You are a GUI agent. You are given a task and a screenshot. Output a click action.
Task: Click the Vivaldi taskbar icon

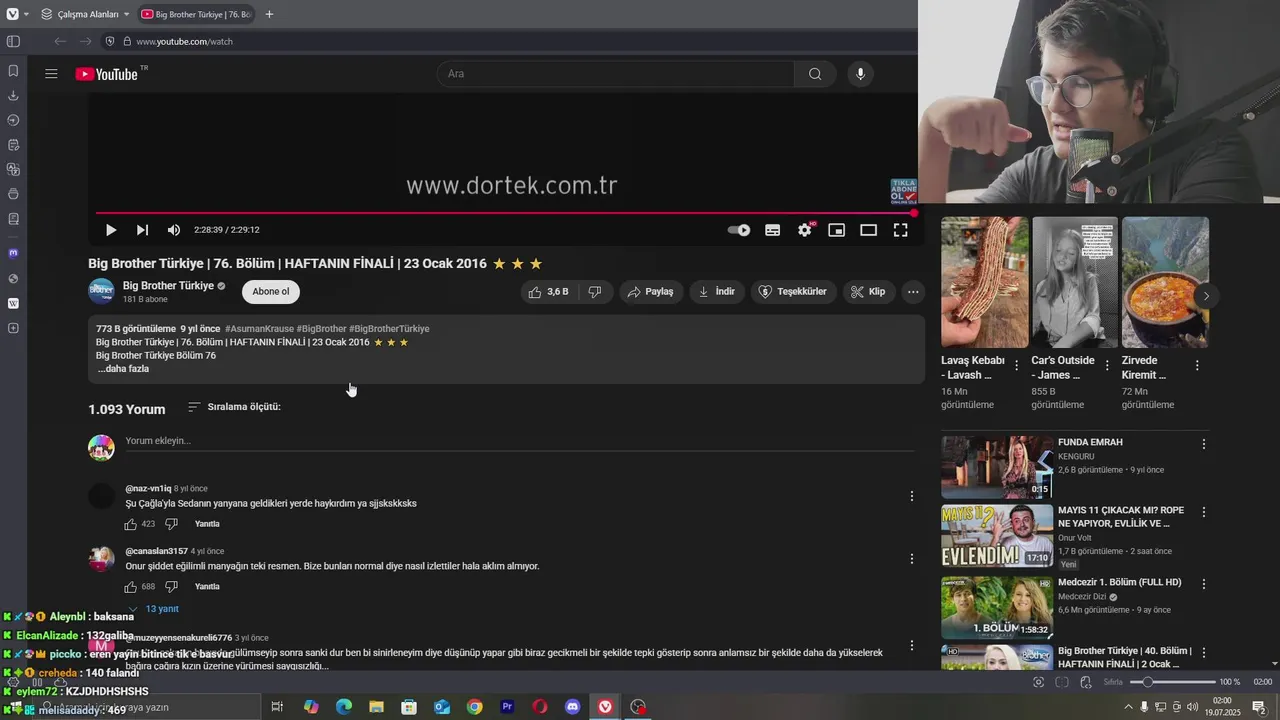[605, 707]
